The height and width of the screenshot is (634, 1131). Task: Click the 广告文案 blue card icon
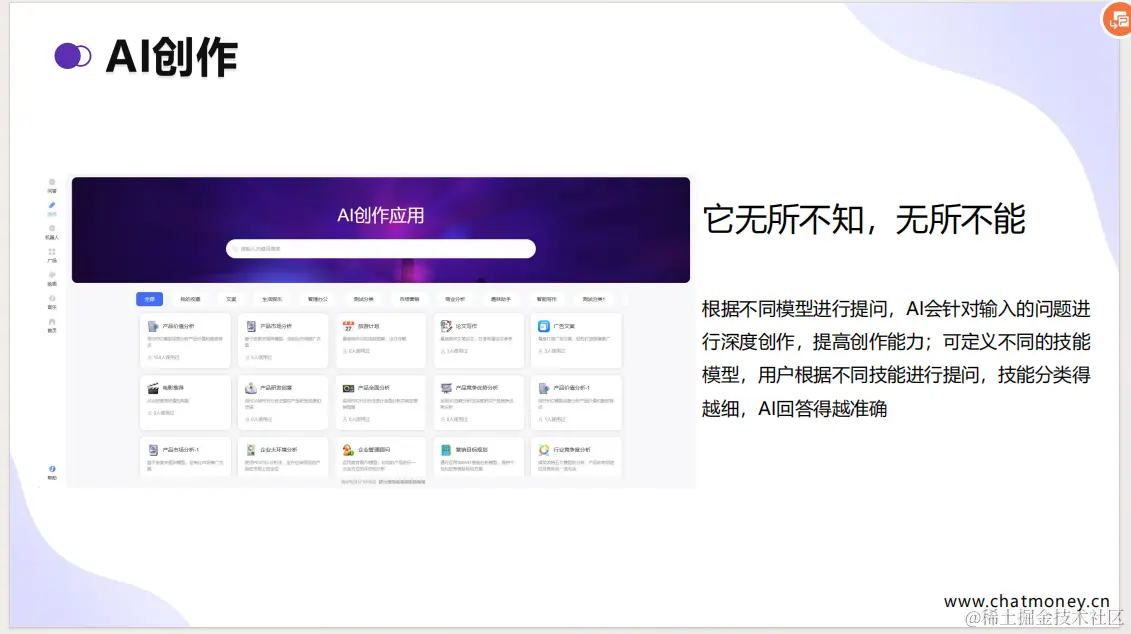point(544,327)
